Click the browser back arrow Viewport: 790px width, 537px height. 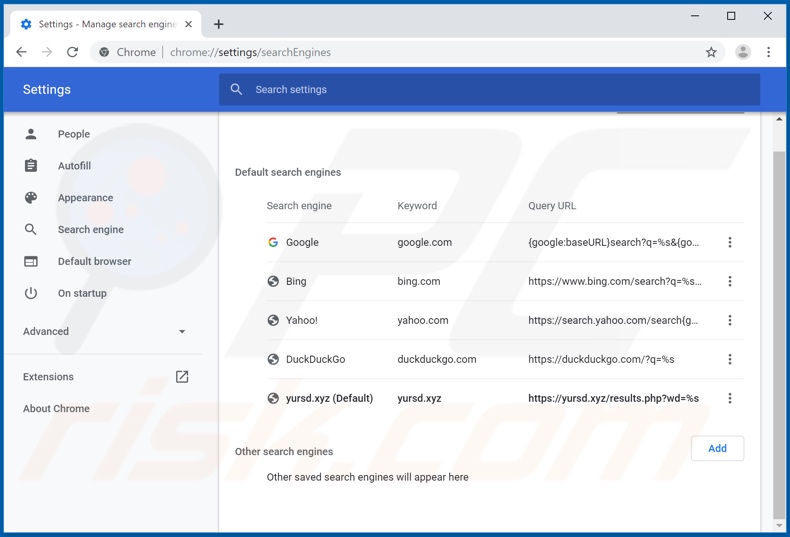pos(21,52)
